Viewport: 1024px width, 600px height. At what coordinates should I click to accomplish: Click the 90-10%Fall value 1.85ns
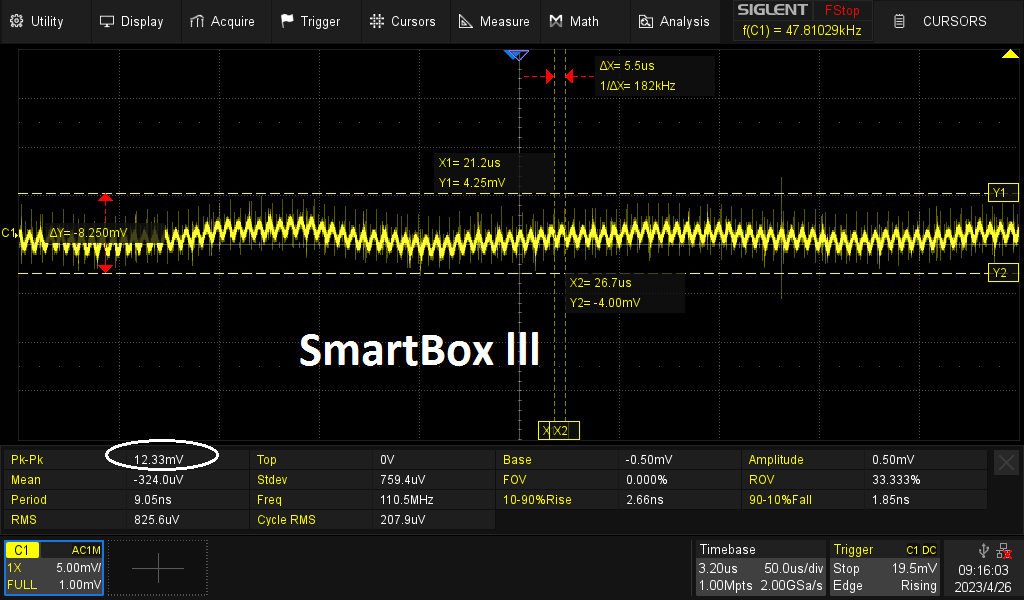click(891, 500)
